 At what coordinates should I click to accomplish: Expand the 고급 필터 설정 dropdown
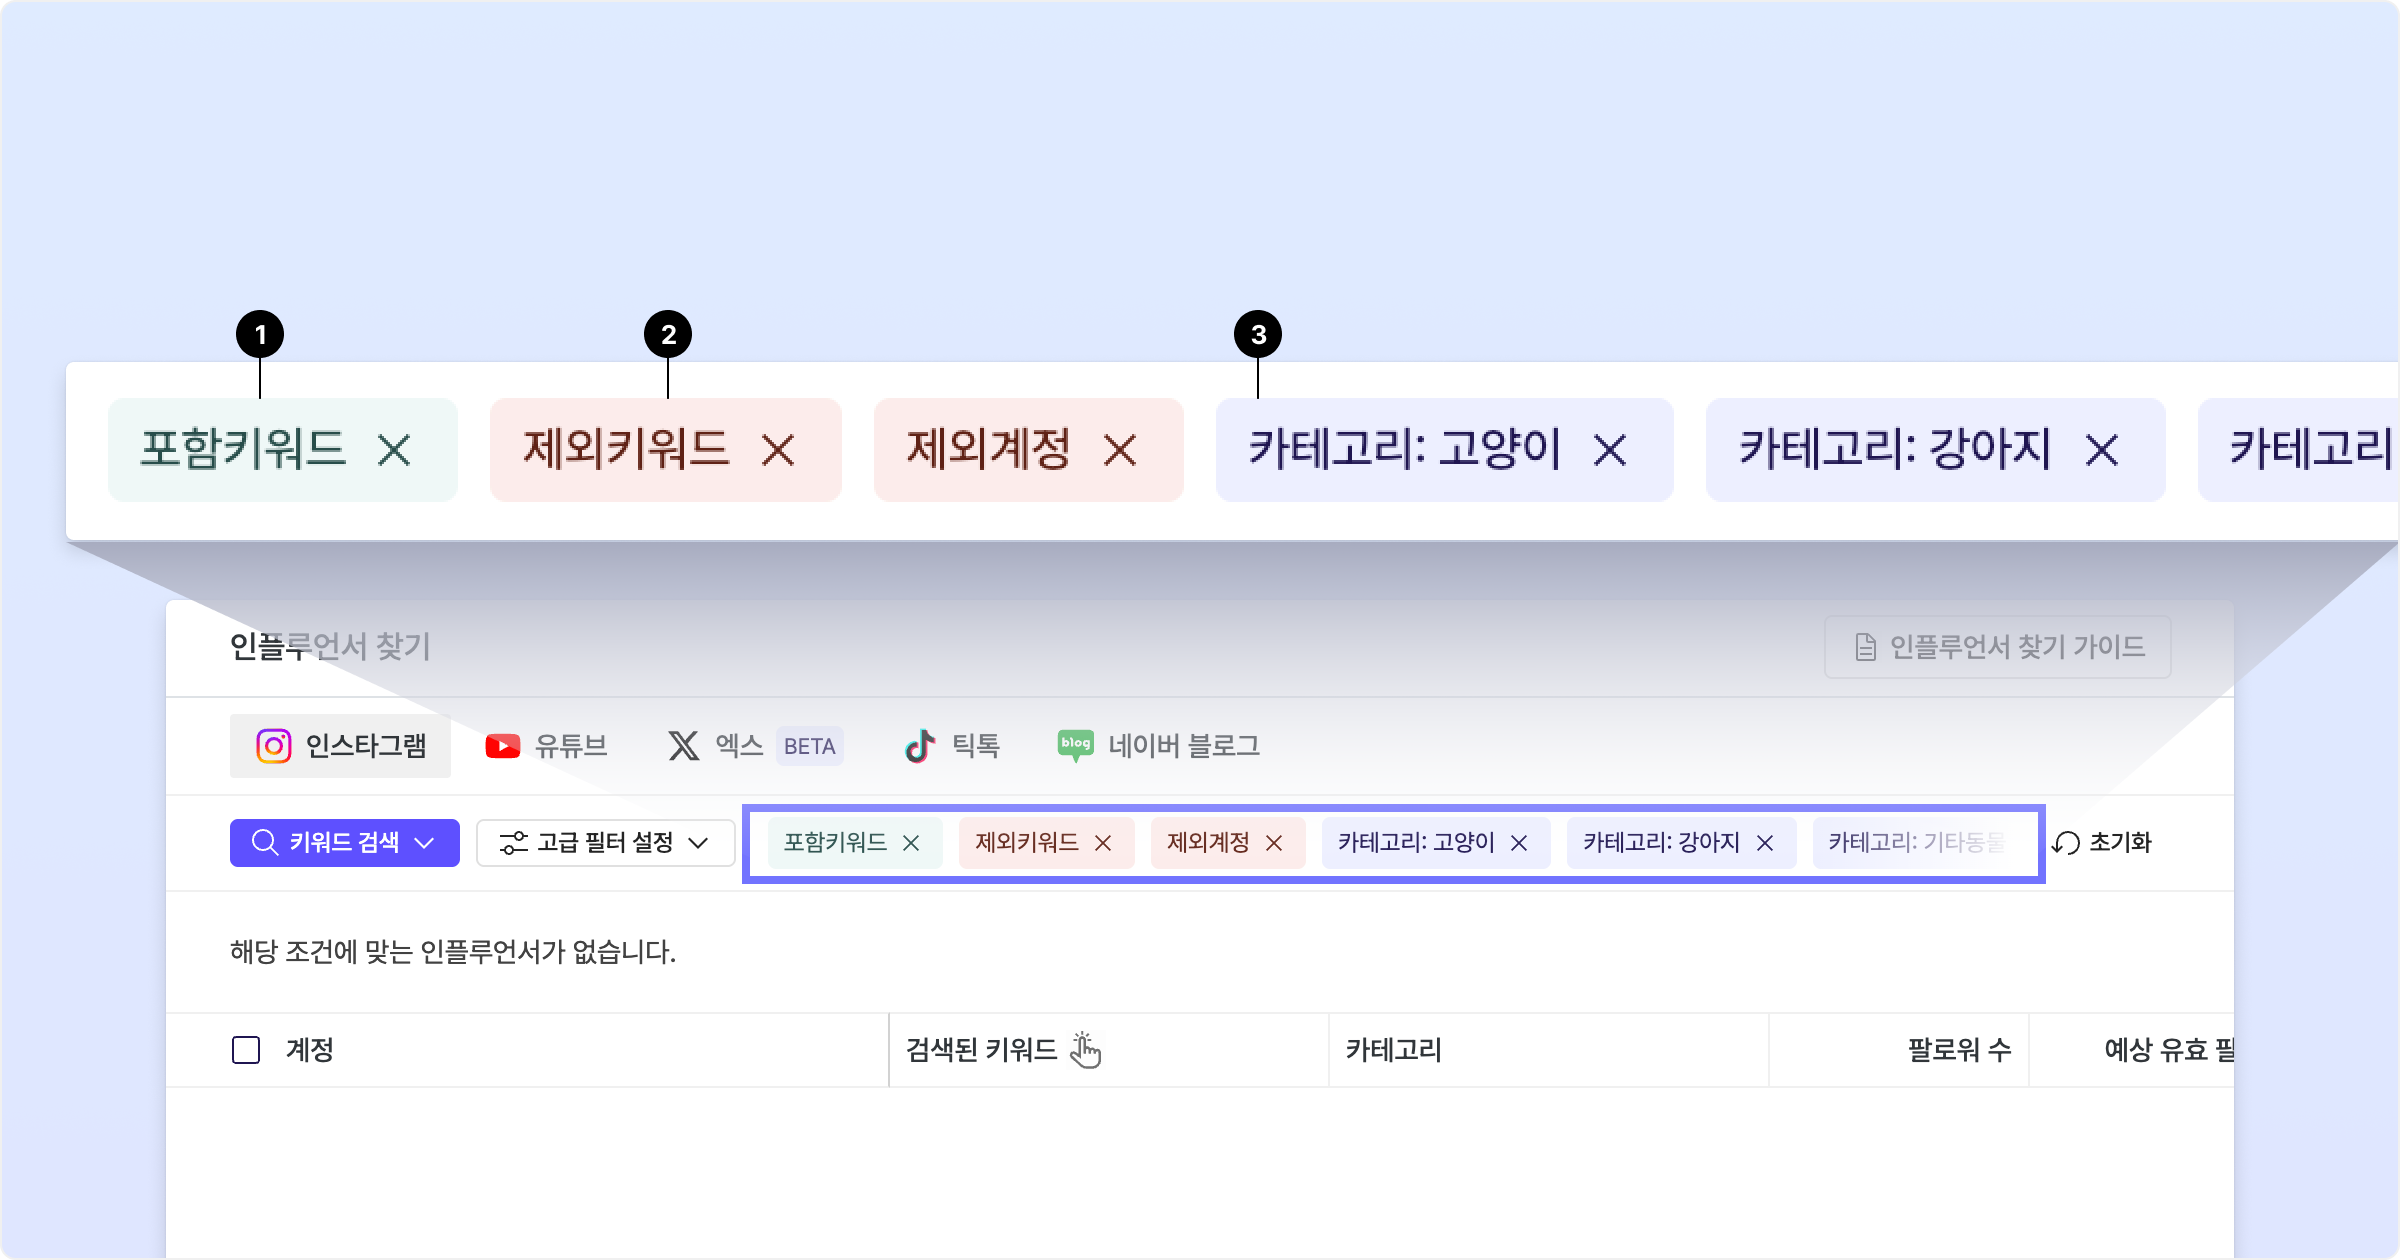click(x=605, y=843)
